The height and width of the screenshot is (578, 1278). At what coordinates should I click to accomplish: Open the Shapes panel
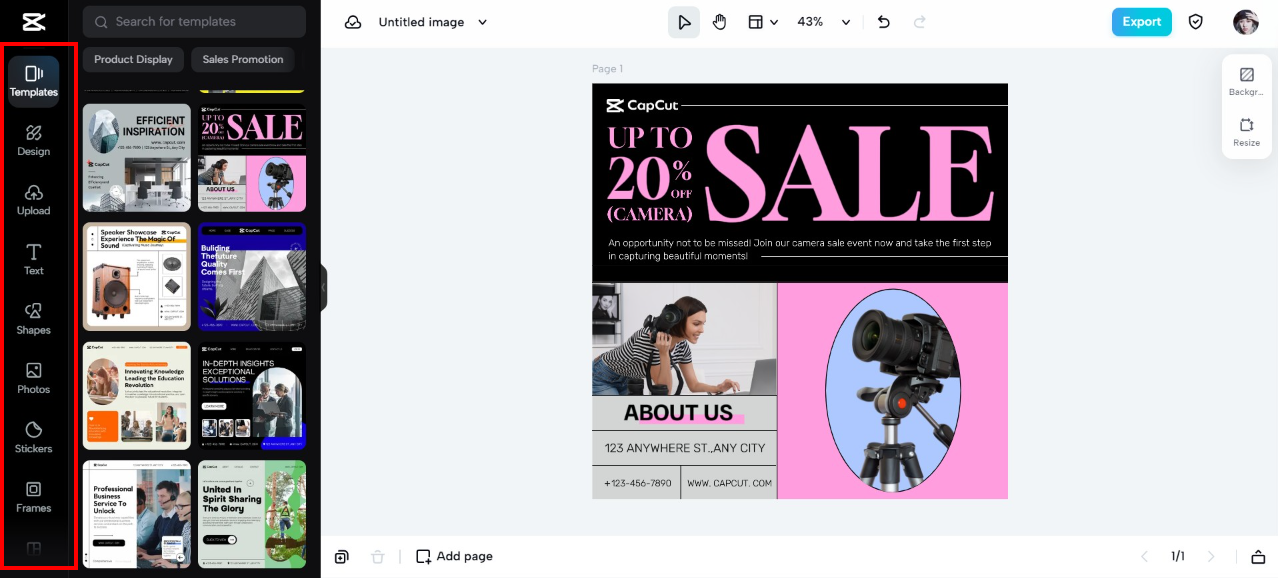tap(33, 319)
